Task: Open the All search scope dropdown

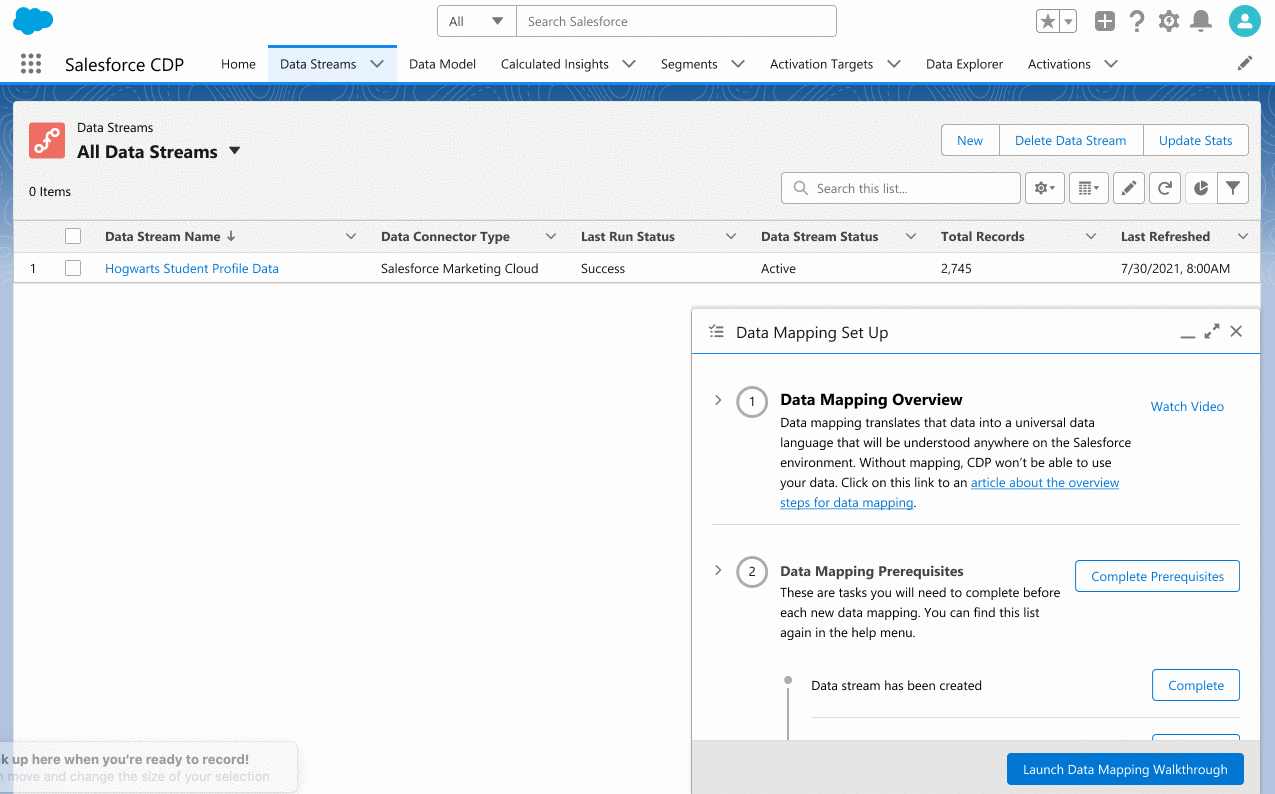Action: coord(476,21)
